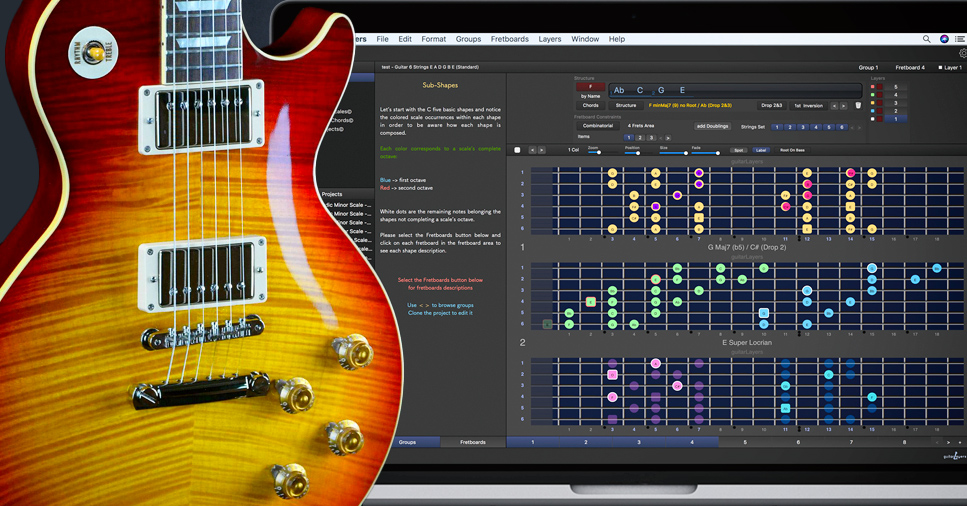967x506 pixels.
Task: Open the Fretboards menu
Action: [x=509, y=39]
